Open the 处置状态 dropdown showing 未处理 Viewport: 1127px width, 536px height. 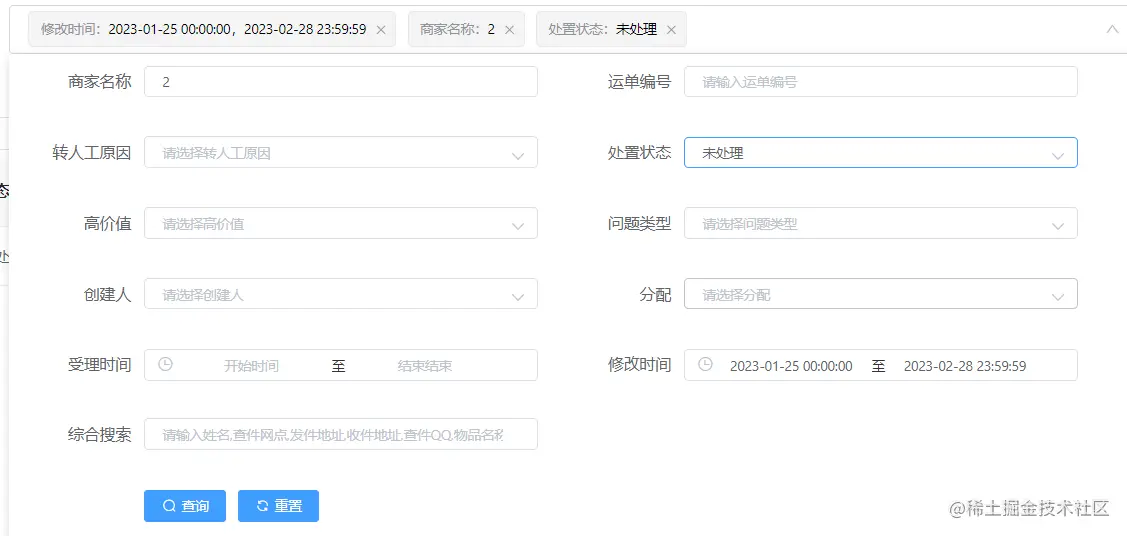(880, 152)
